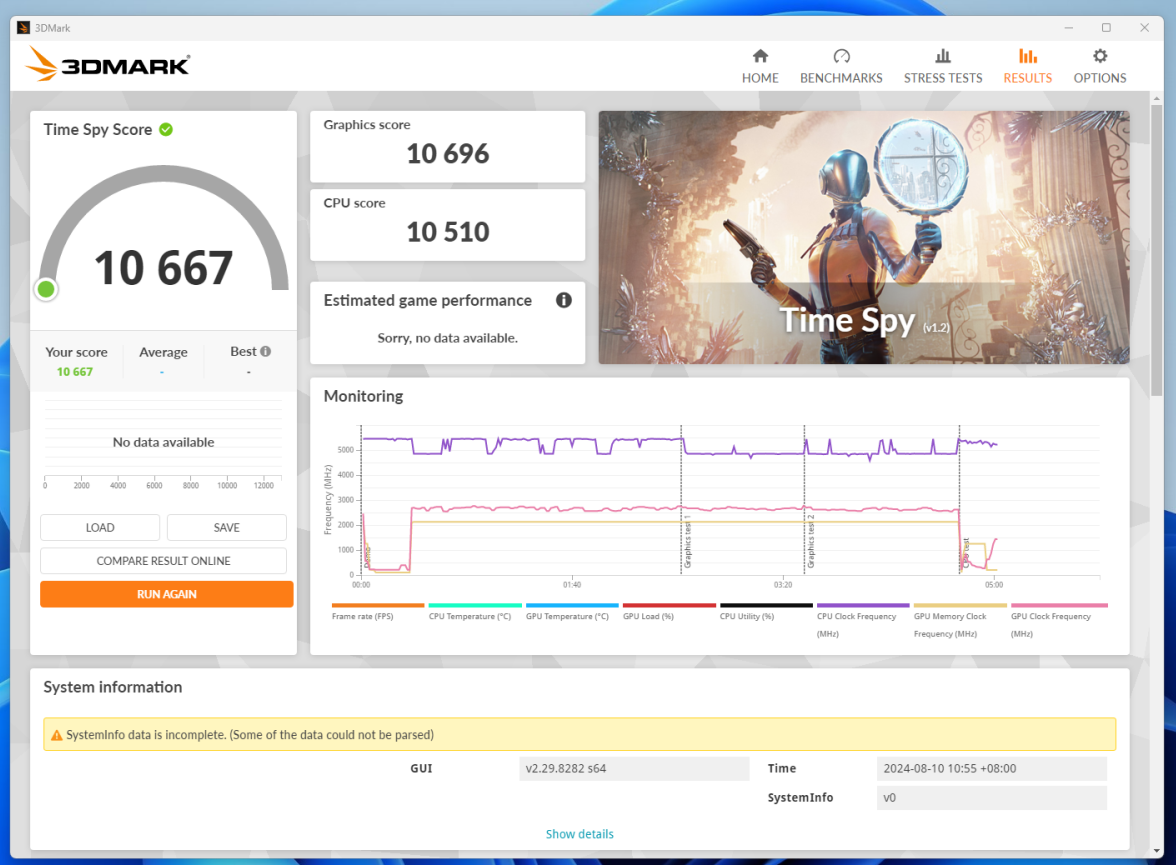Toggle CPU Utility (%) legend entry
The width and height of the screenshot is (1176, 865).
tap(766, 612)
